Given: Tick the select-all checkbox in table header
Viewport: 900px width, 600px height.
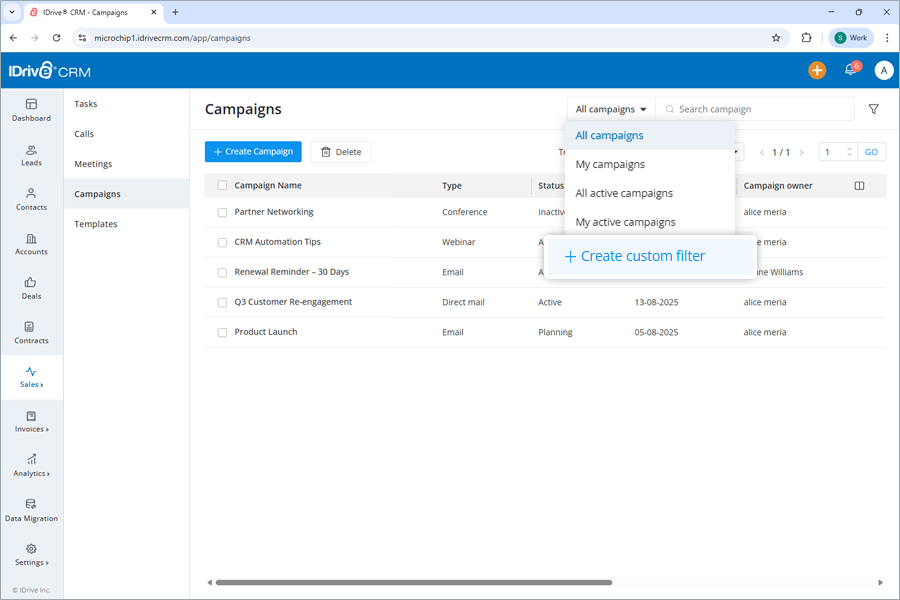Looking at the screenshot, I should coord(221,185).
